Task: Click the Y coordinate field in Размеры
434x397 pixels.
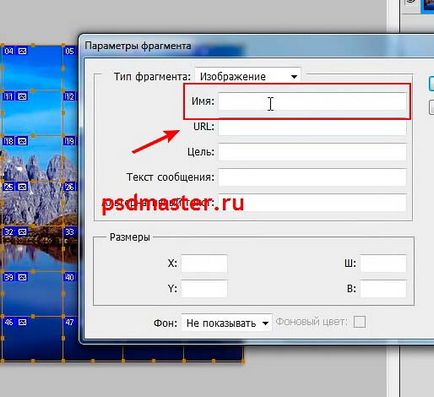Action: (x=204, y=288)
